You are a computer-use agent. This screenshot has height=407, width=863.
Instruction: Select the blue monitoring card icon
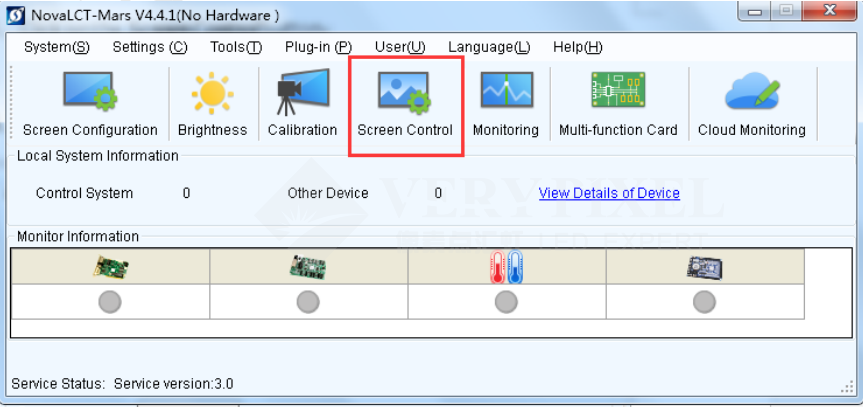pos(705,268)
